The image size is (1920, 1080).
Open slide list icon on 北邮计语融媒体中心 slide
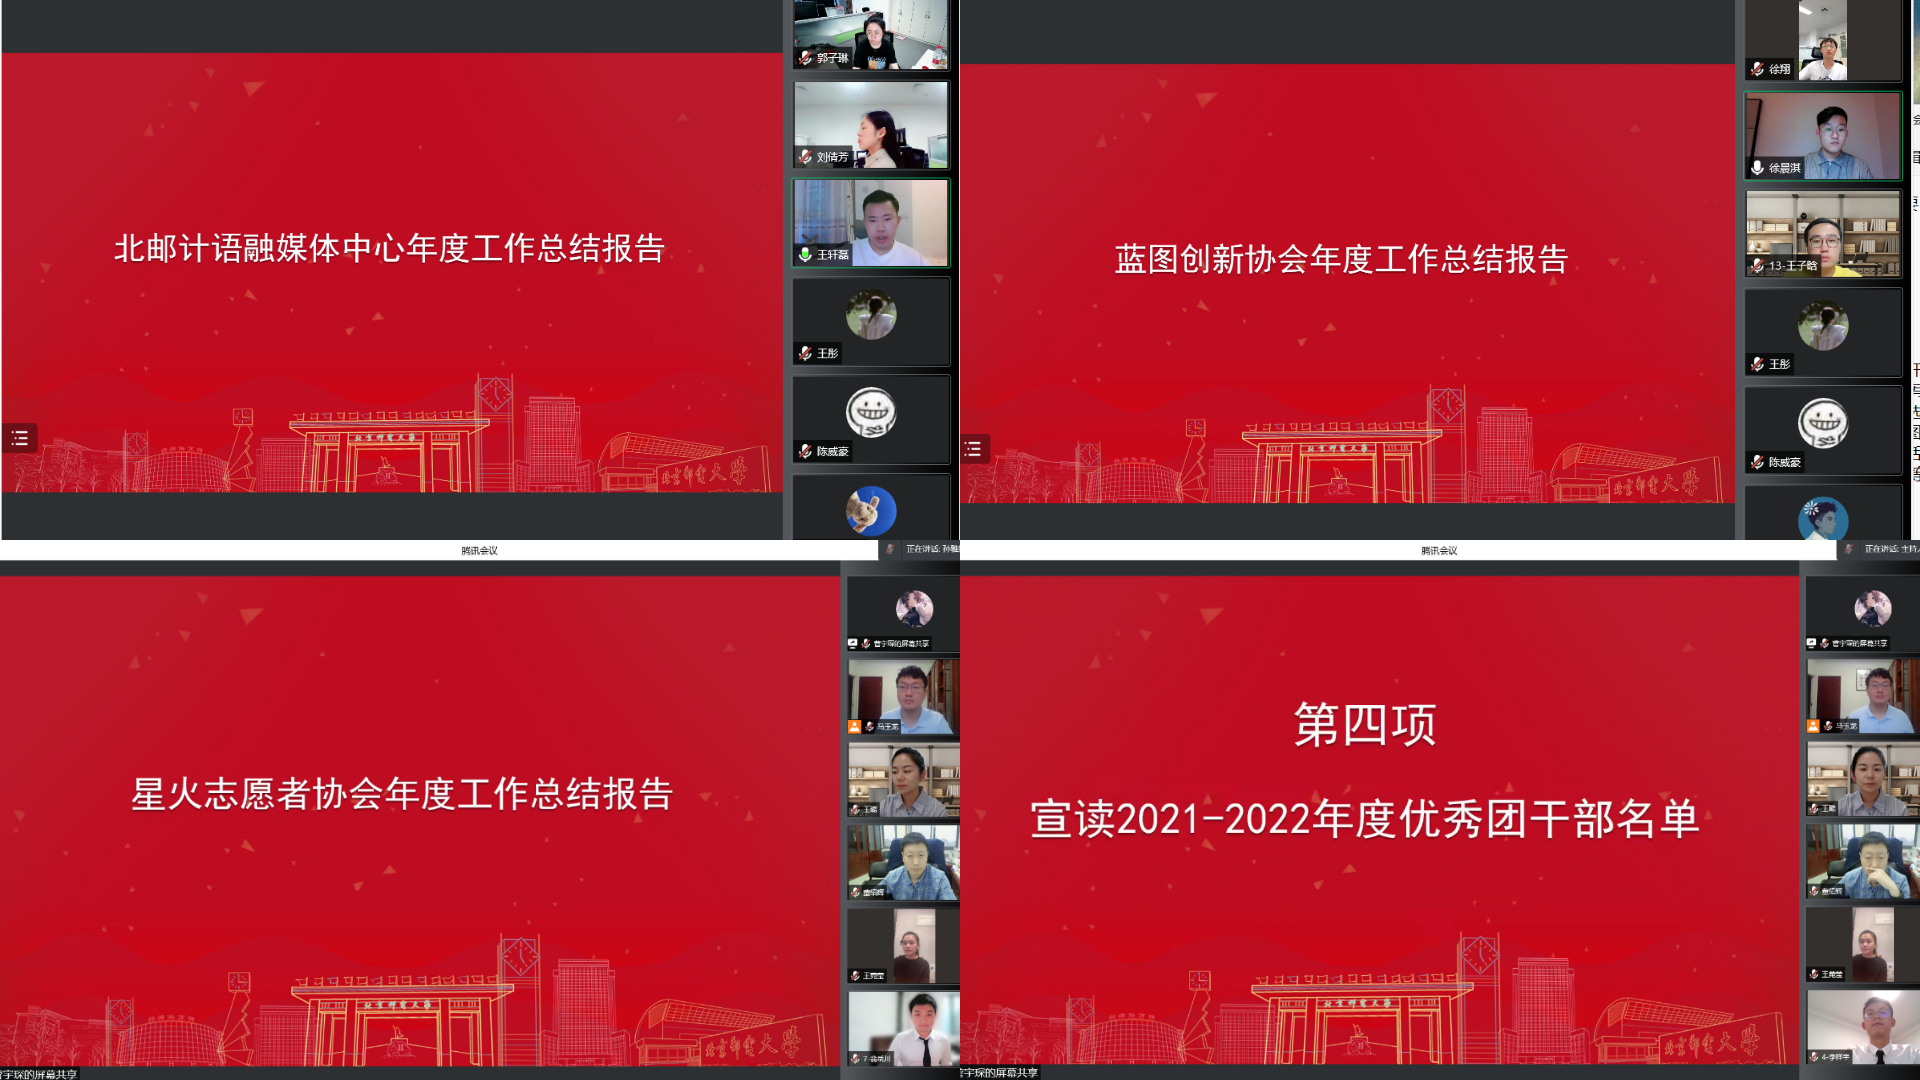tap(19, 438)
